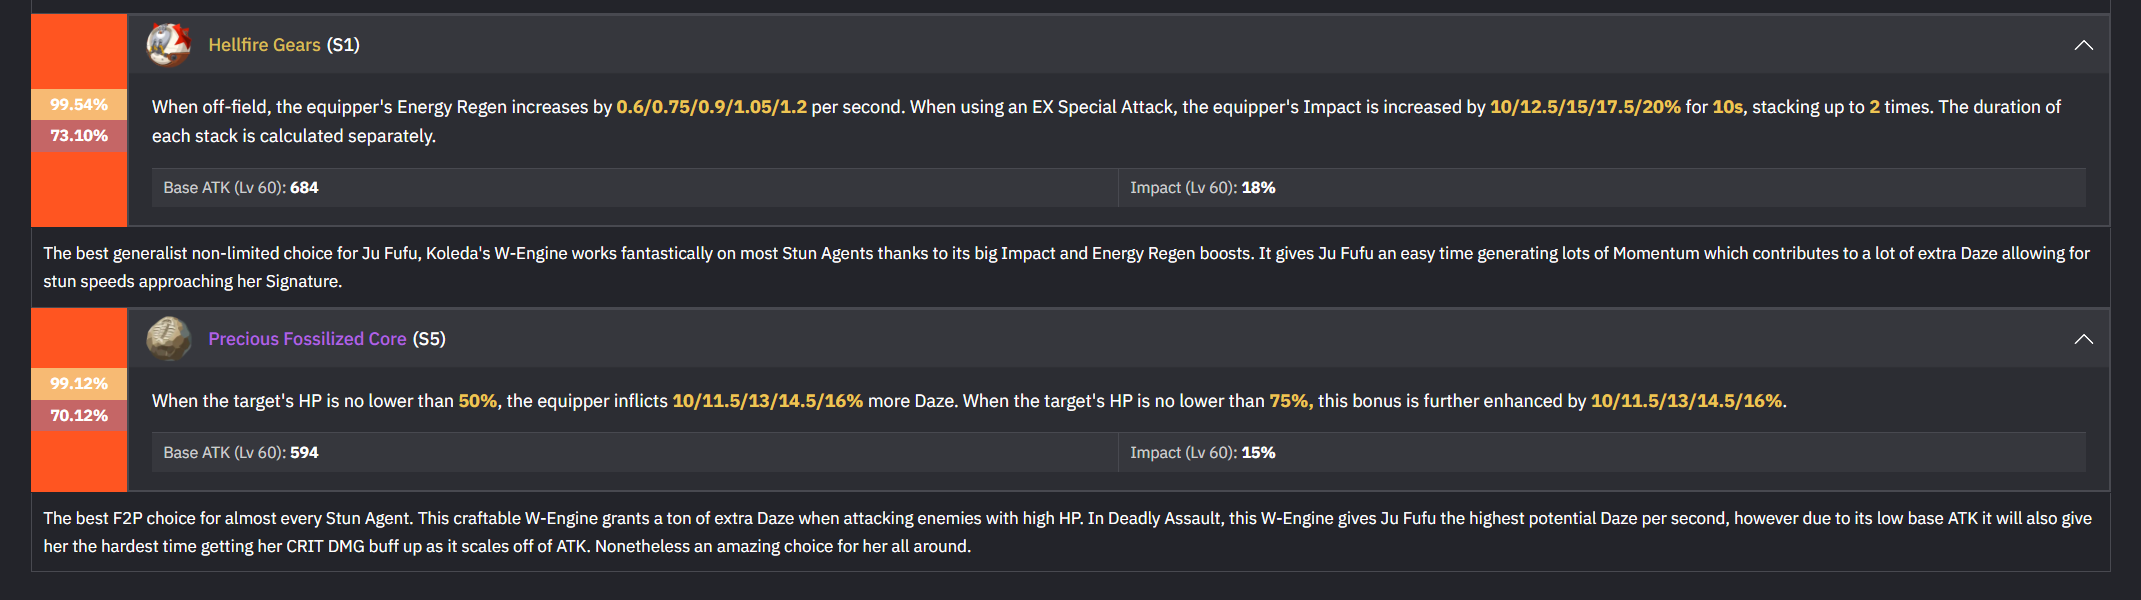
Task: Open the Precious Fossilized Core name link
Action: point(307,339)
